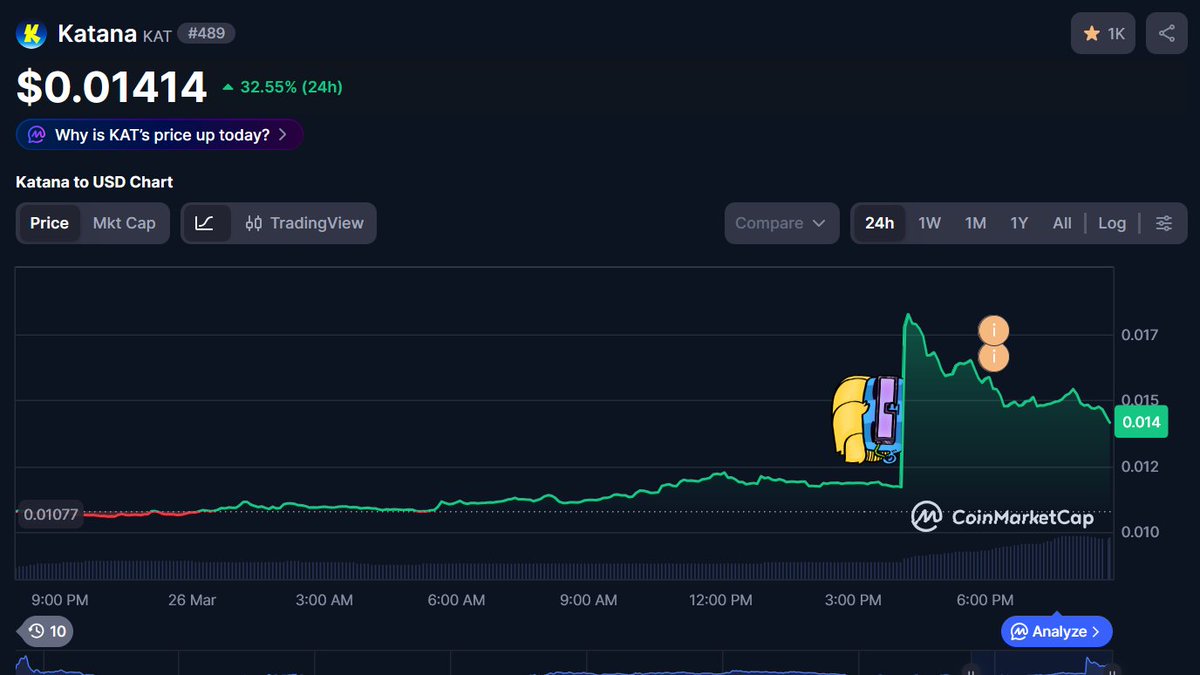Screen dimensions: 1200x675
Task: Toggle Log scale on chart
Action: tap(1112, 223)
